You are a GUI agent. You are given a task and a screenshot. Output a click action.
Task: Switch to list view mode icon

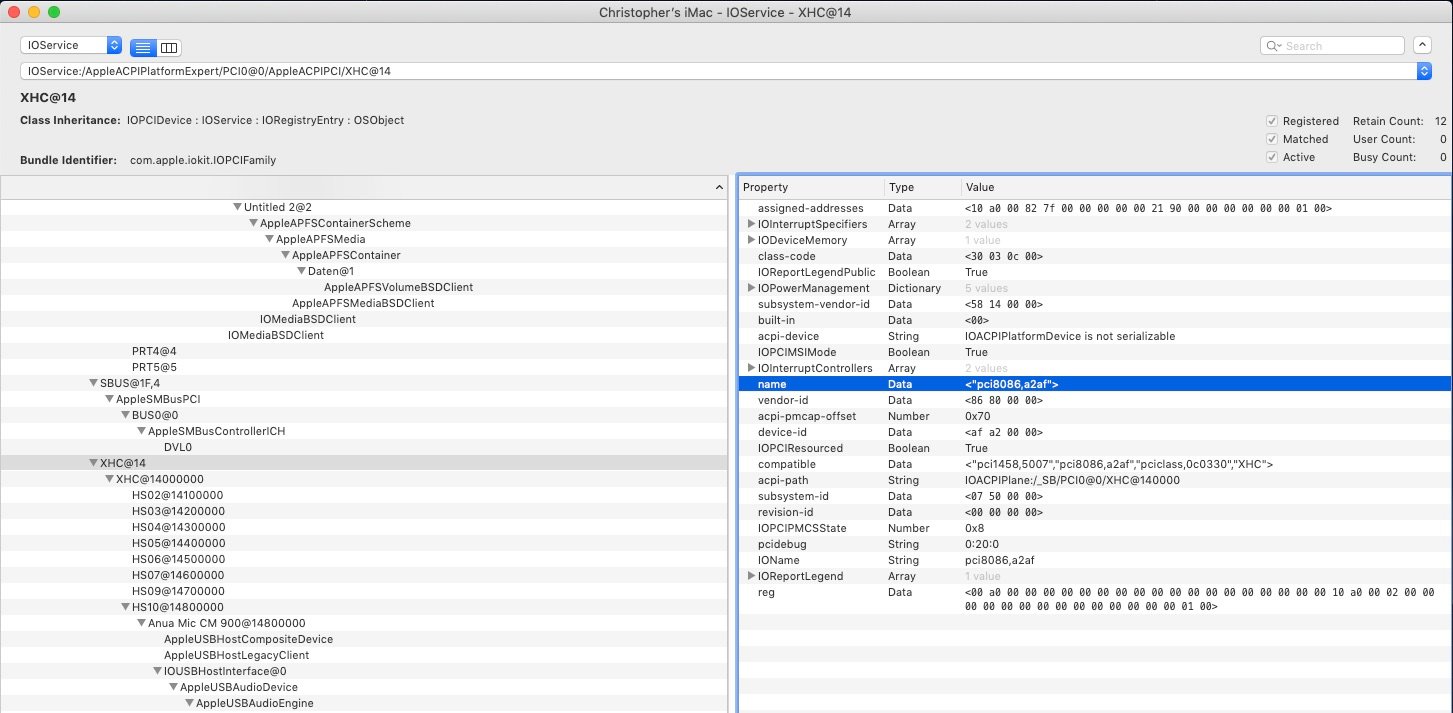click(x=143, y=47)
